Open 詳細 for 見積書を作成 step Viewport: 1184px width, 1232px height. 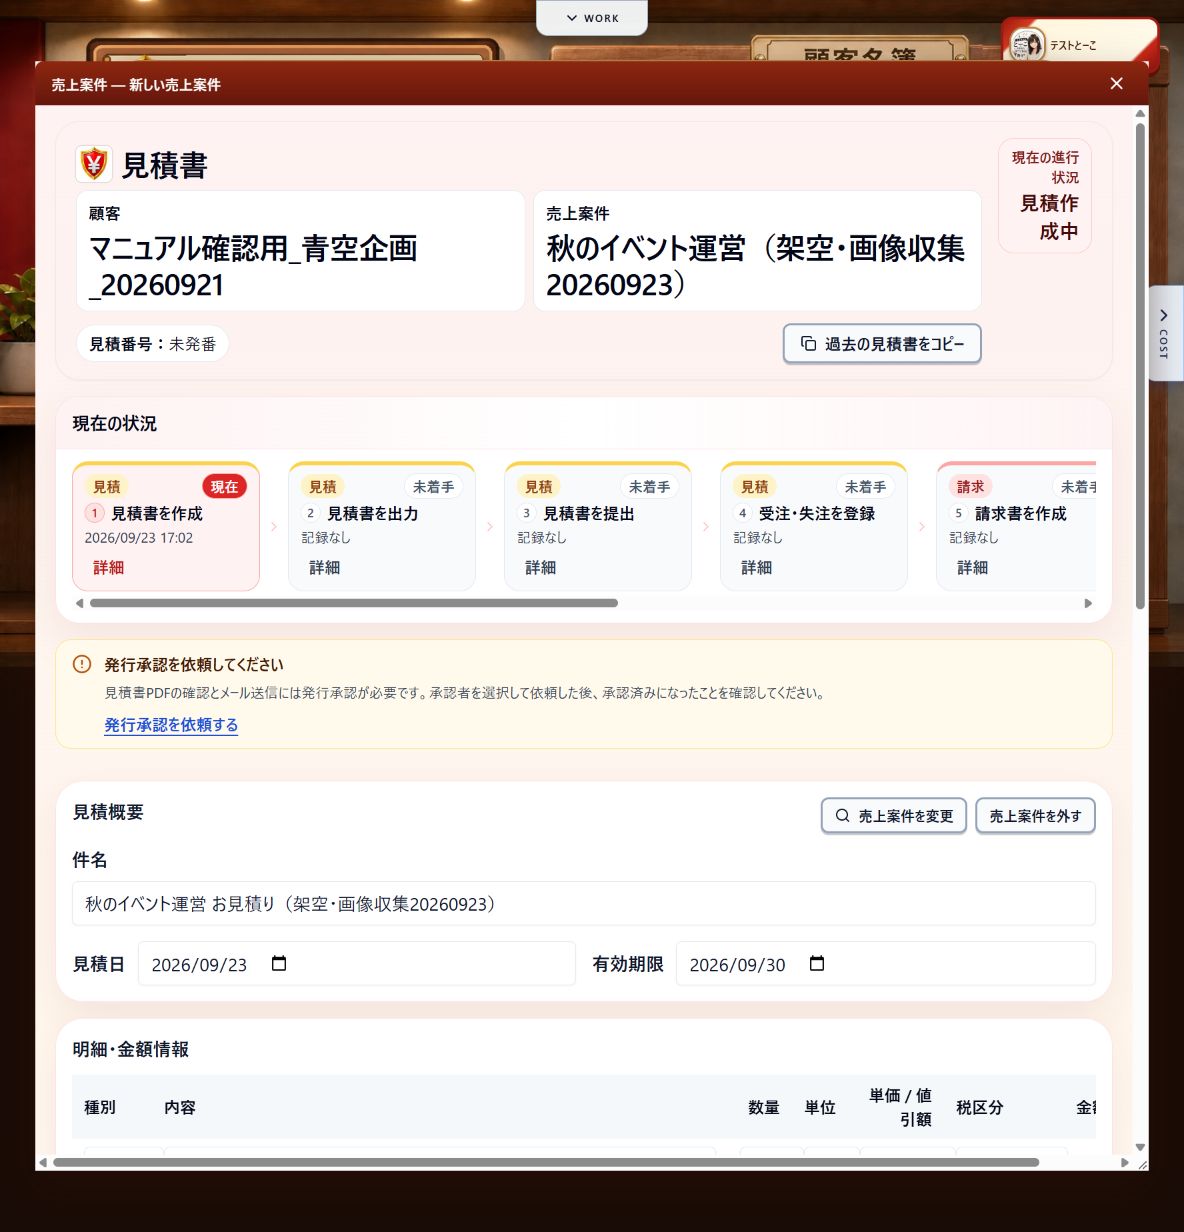pos(109,567)
